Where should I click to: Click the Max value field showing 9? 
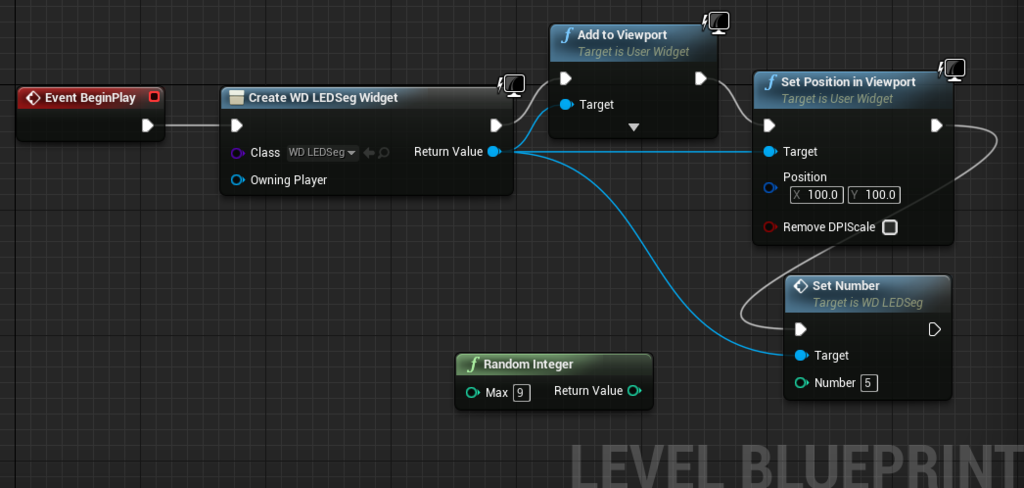(x=521, y=393)
